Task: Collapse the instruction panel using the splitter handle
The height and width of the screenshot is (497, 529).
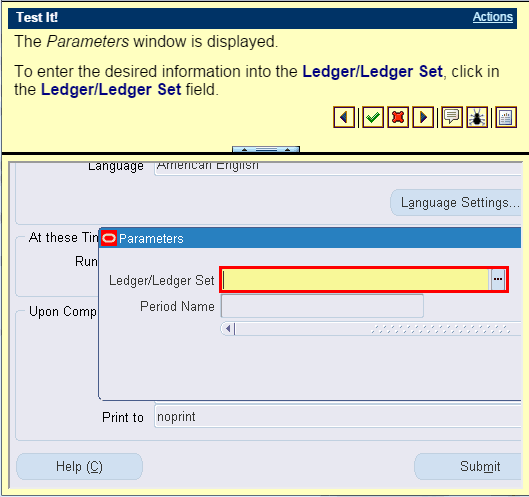Action: [x=266, y=149]
